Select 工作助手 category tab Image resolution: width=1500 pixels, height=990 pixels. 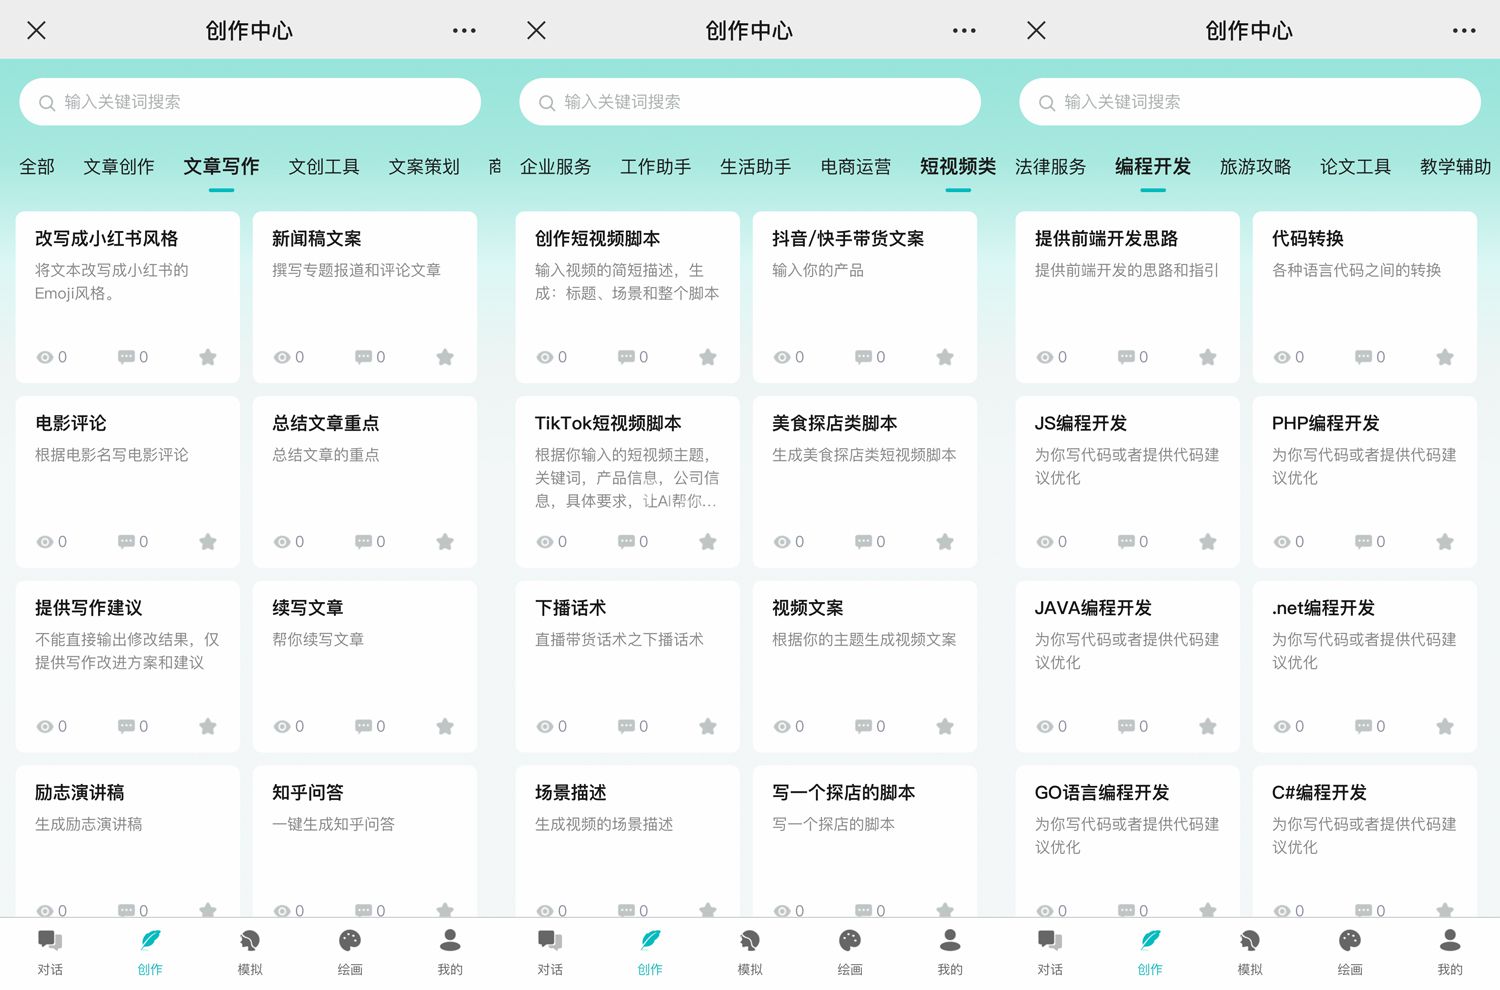(x=656, y=167)
